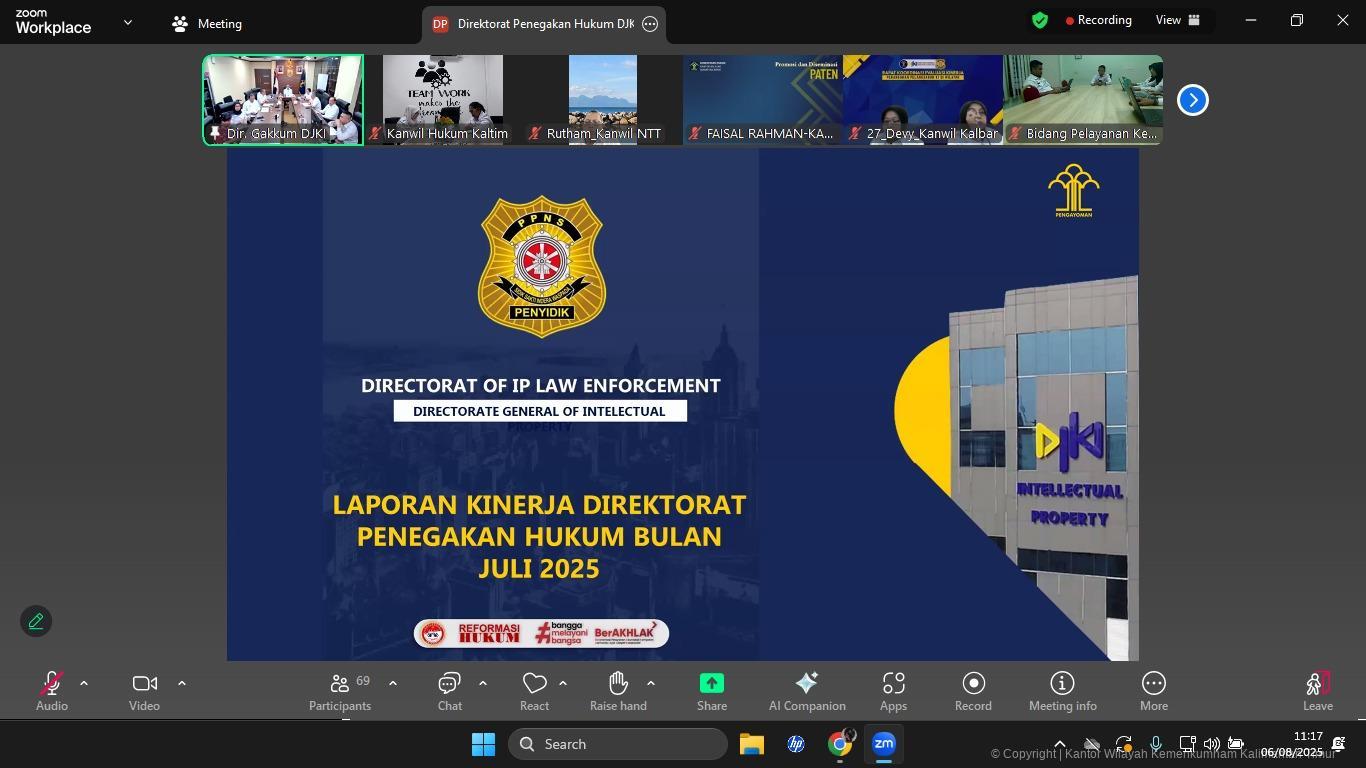Click tray microphone icon

(1155, 744)
